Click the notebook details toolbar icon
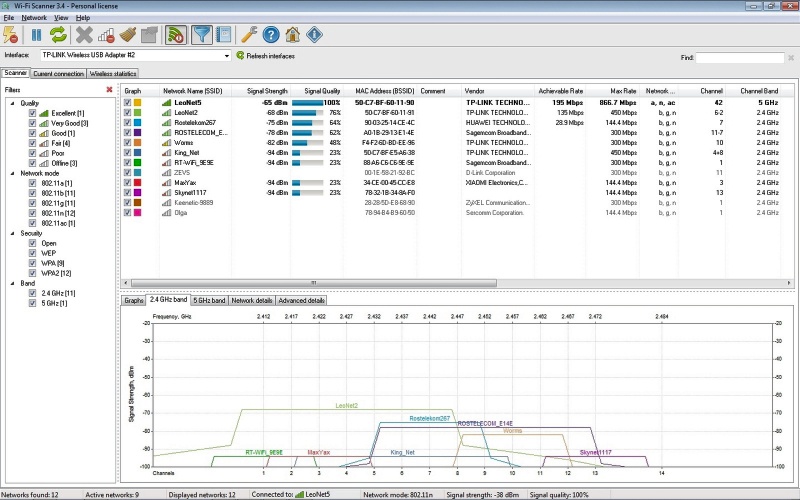Viewport: 800px width, 500px height. 224,35
